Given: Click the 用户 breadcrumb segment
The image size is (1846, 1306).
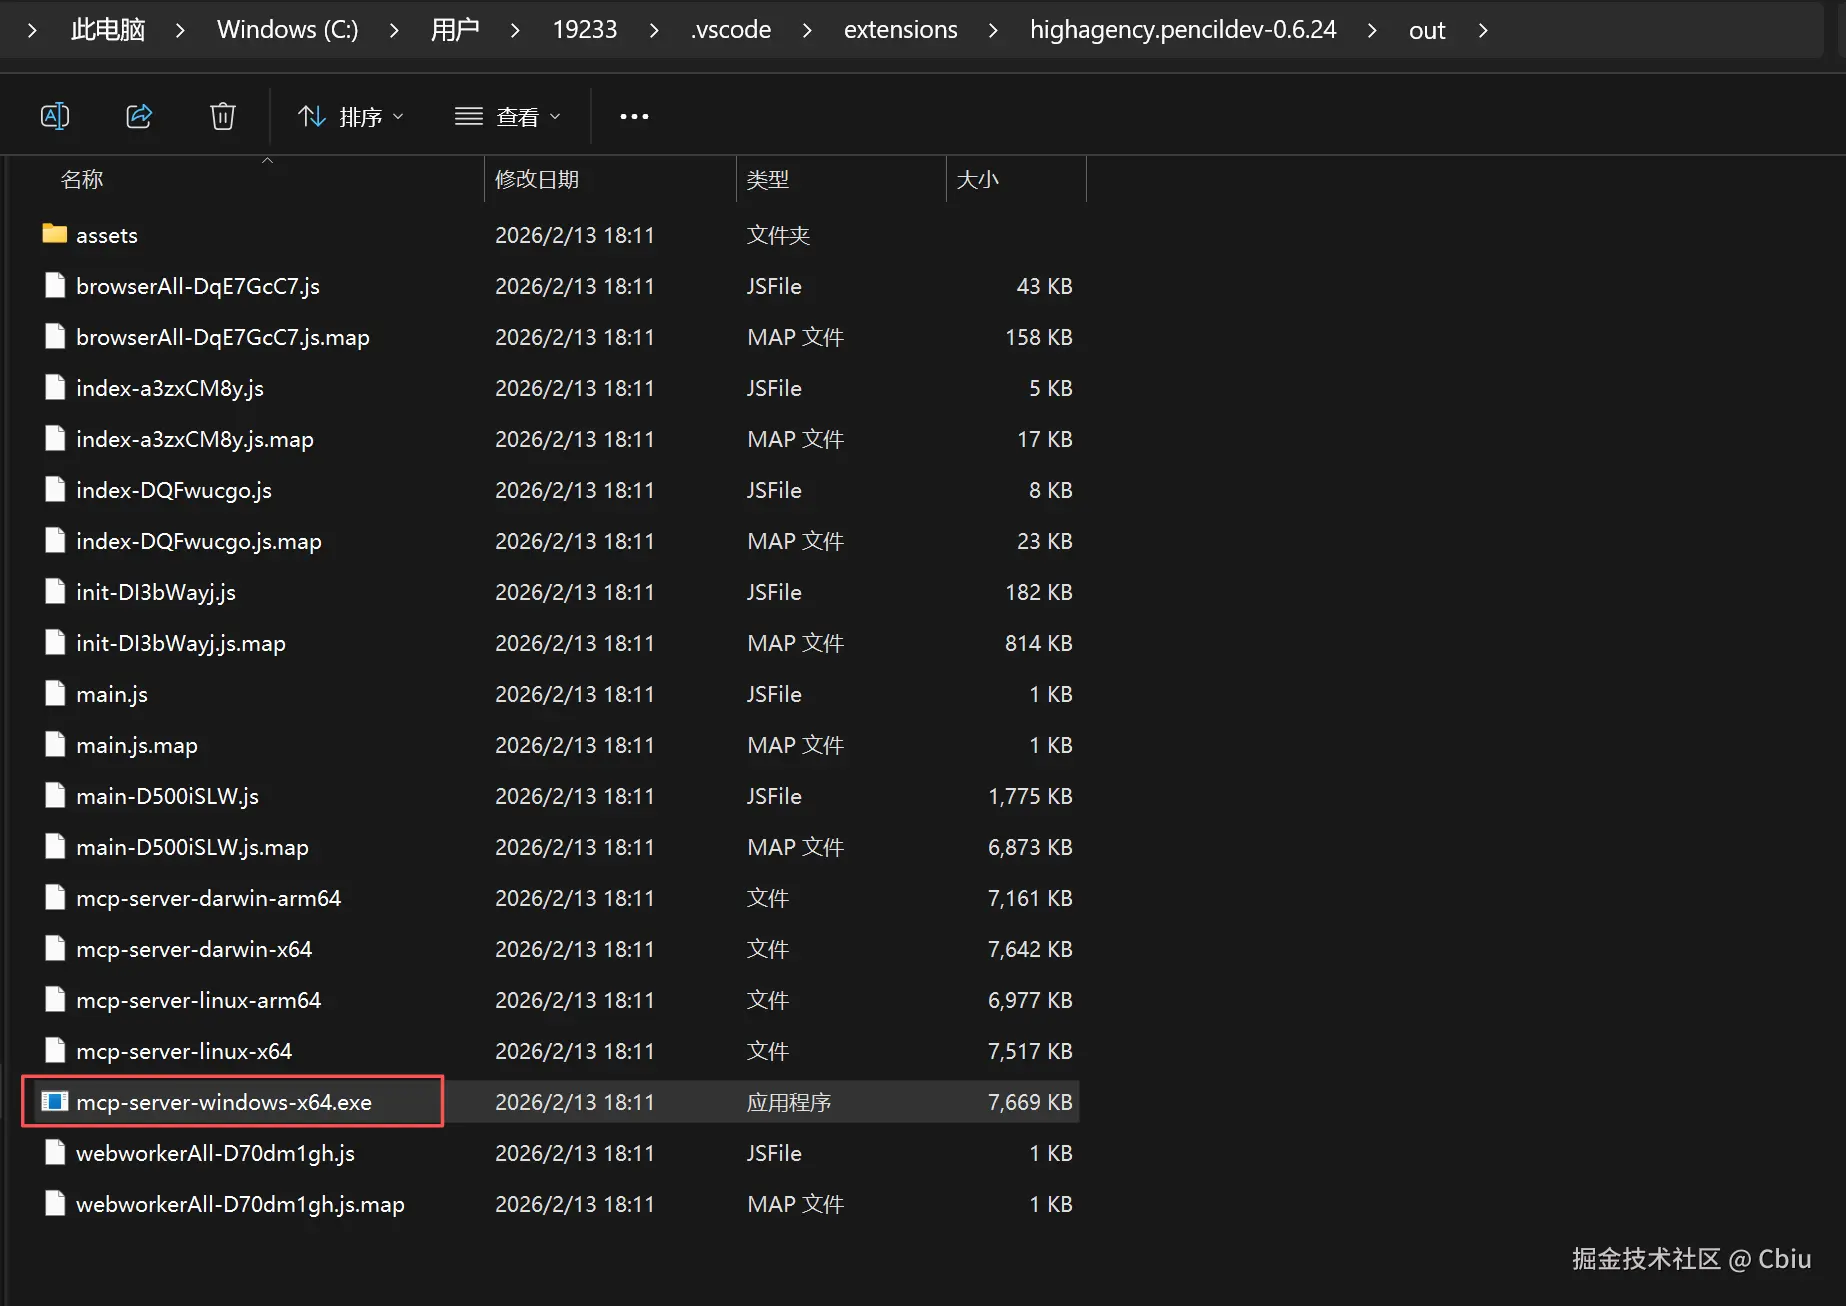Looking at the screenshot, I should coord(455,30).
